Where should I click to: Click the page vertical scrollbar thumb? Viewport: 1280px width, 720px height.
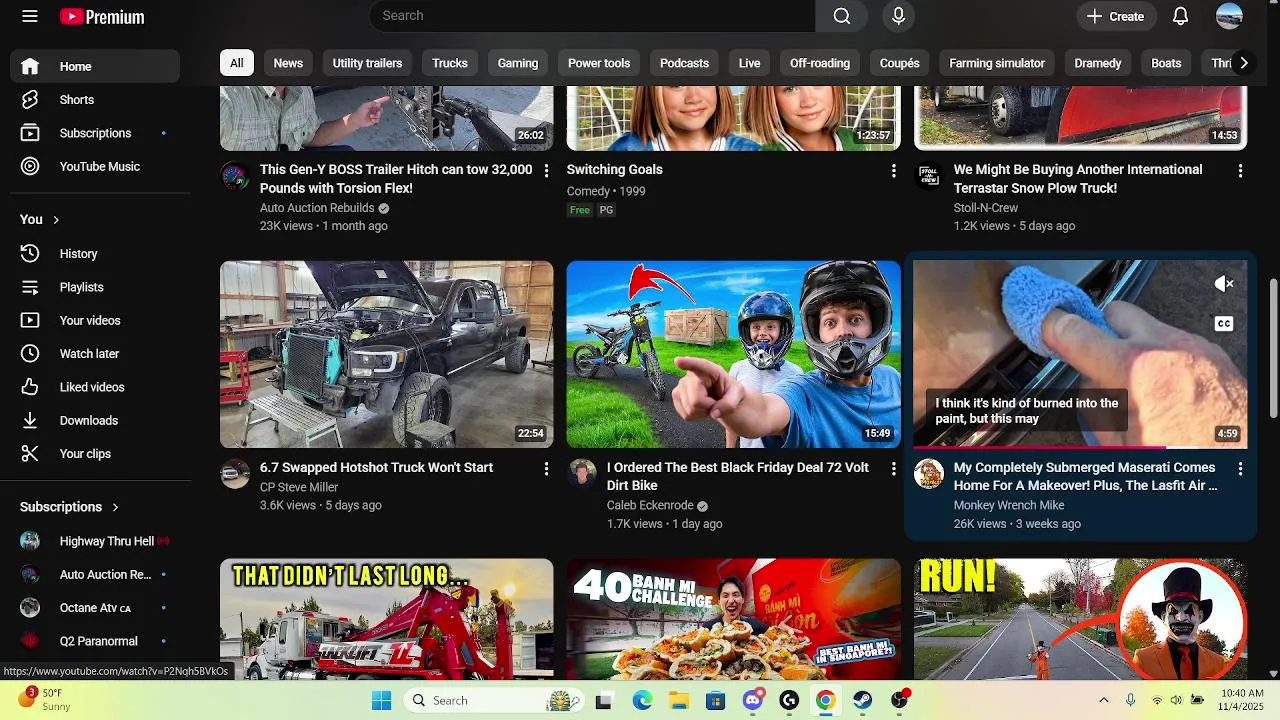[1273, 348]
